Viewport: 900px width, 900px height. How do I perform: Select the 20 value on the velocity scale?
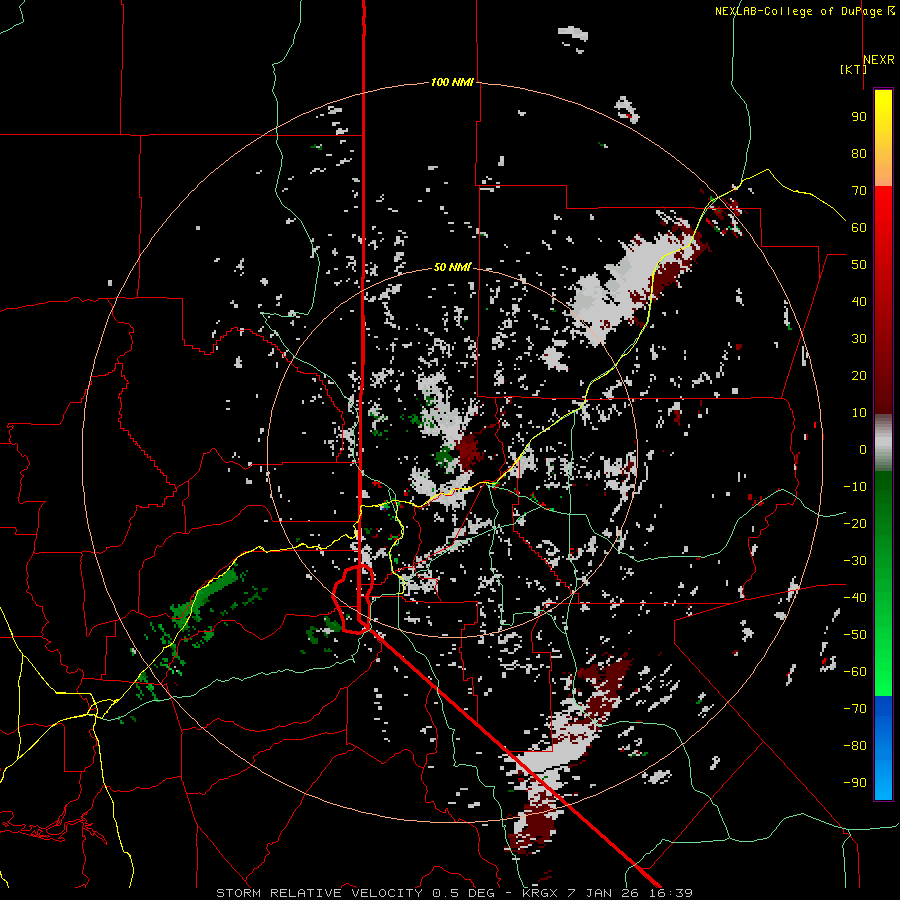859,376
